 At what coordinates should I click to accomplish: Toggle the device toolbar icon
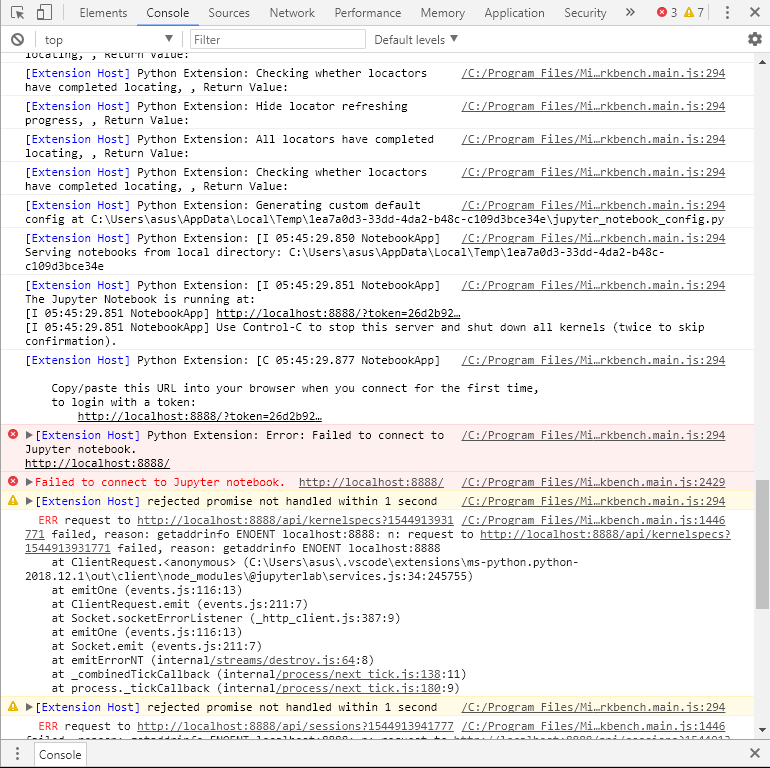(x=45, y=12)
